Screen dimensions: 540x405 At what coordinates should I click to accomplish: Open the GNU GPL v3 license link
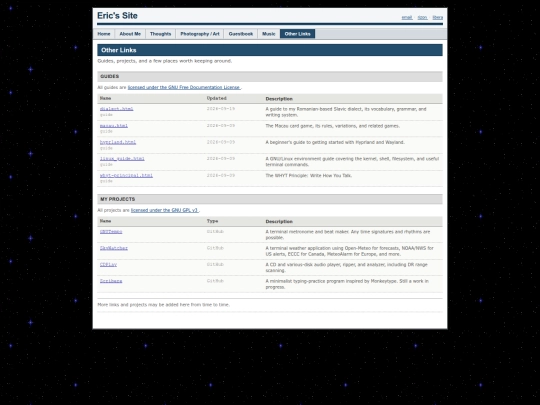click(165, 210)
